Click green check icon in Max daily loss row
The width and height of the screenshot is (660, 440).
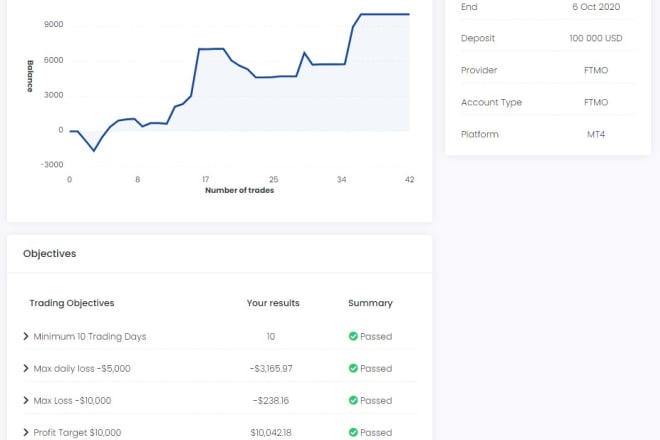(353, 369)
